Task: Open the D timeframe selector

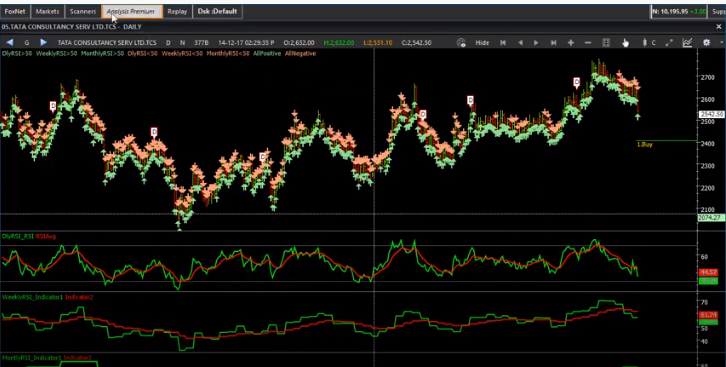Action: tap(169, 43)
